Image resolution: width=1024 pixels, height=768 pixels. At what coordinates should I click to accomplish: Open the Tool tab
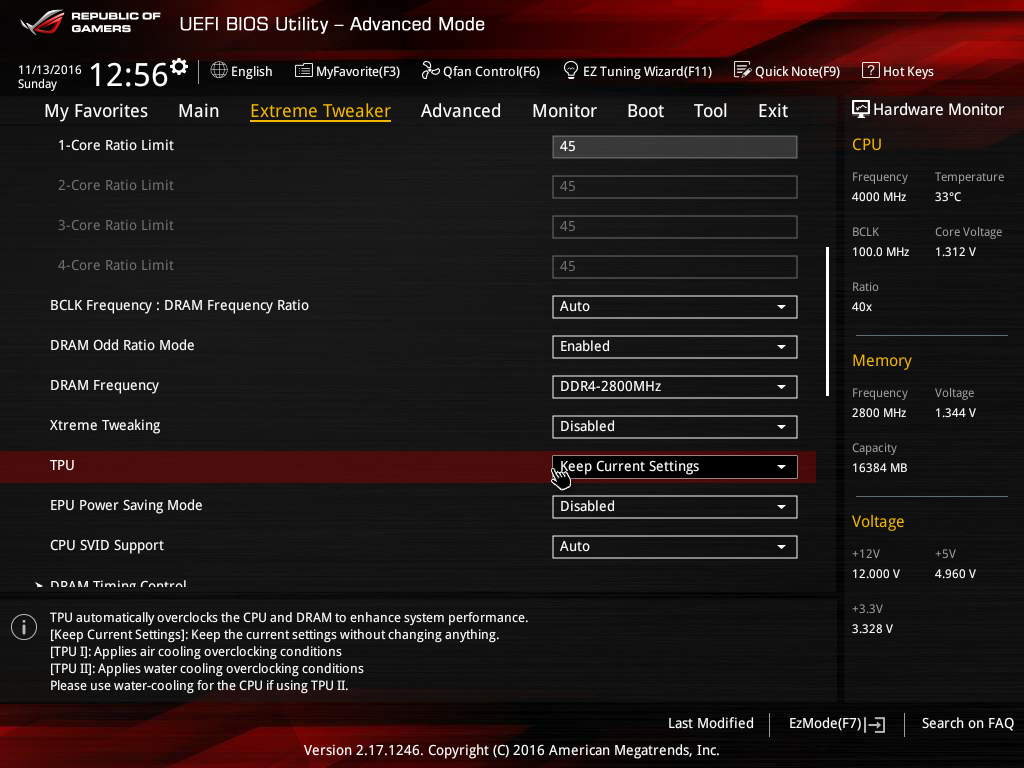tap(711, 111)
